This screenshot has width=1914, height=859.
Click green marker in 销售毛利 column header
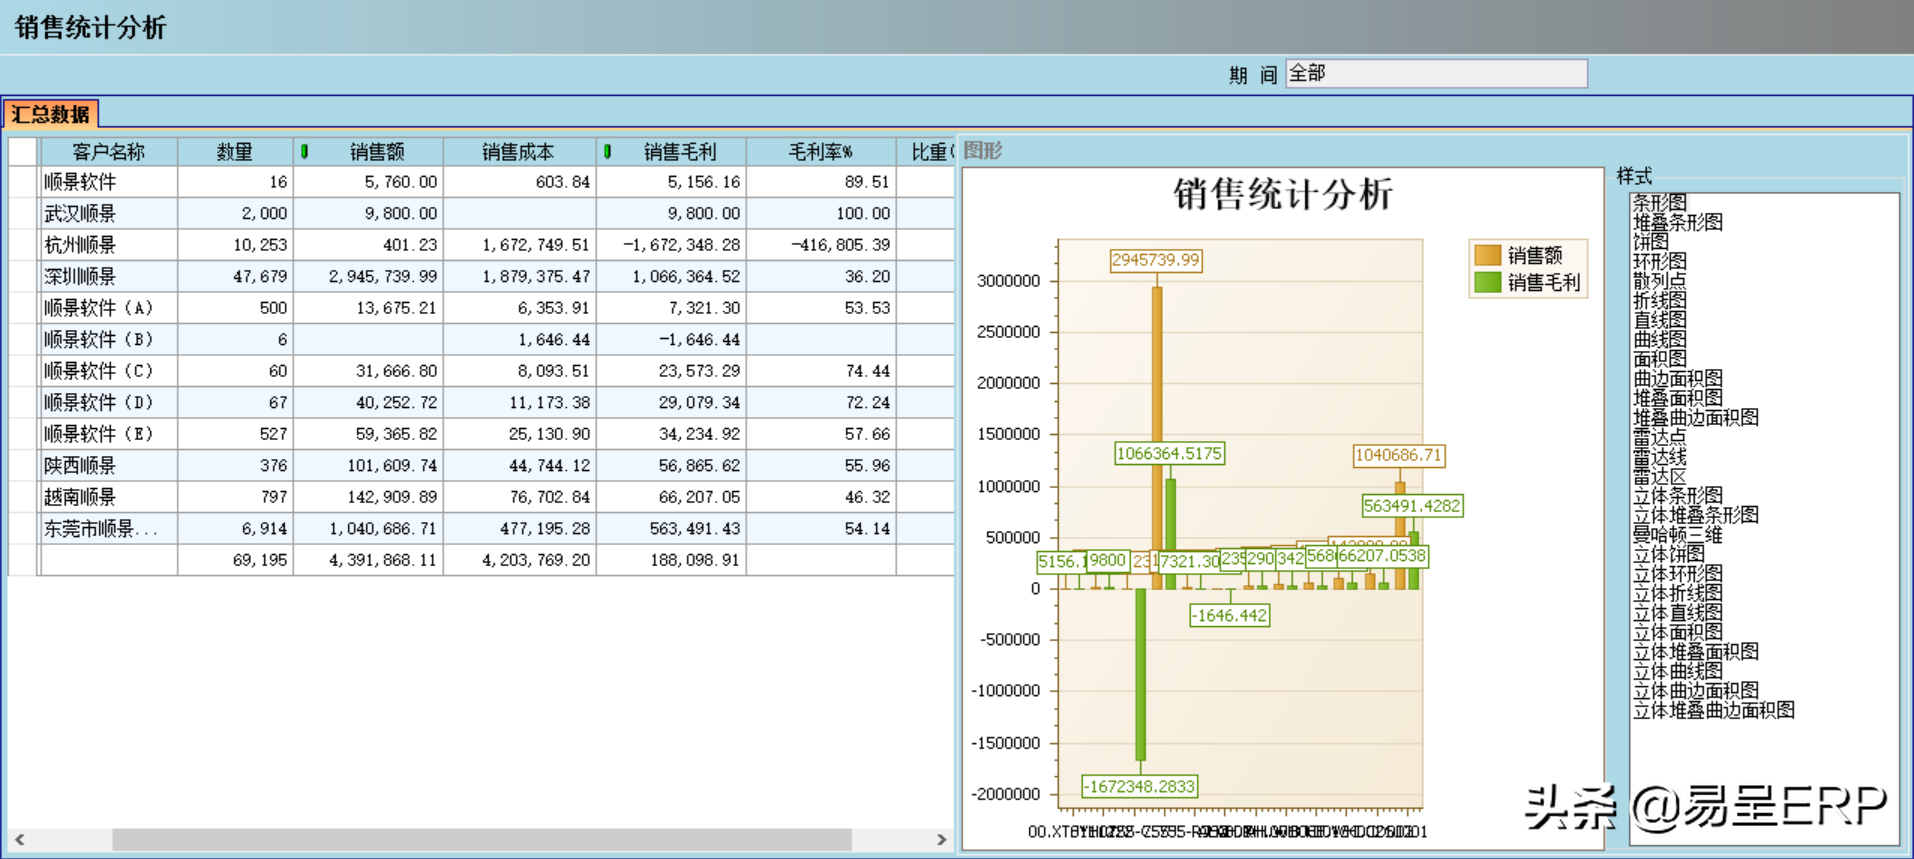(607, 152)
